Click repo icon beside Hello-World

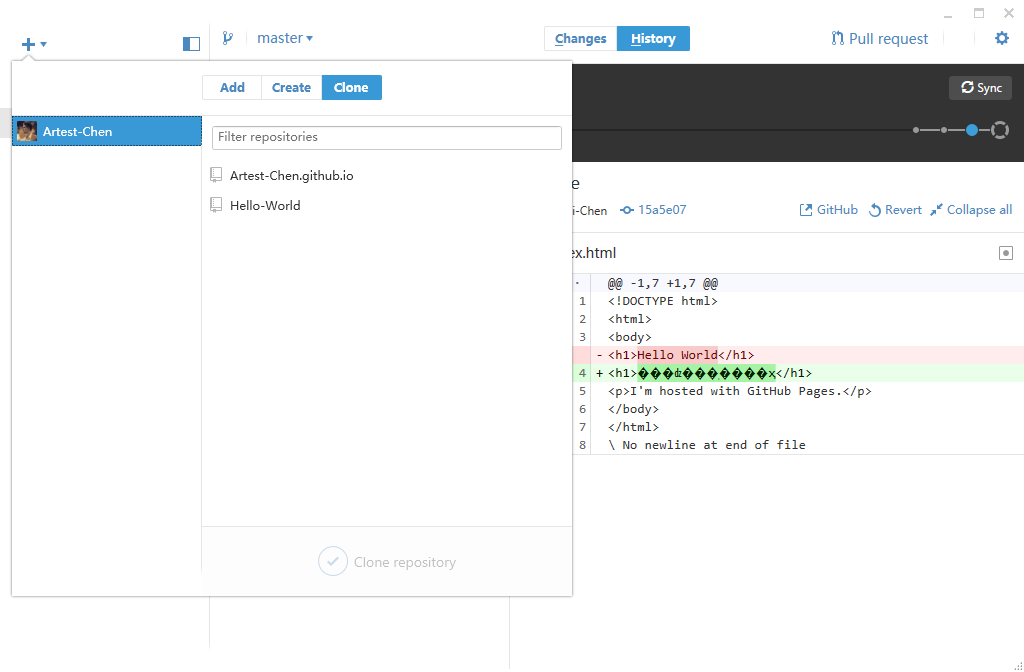216,205
